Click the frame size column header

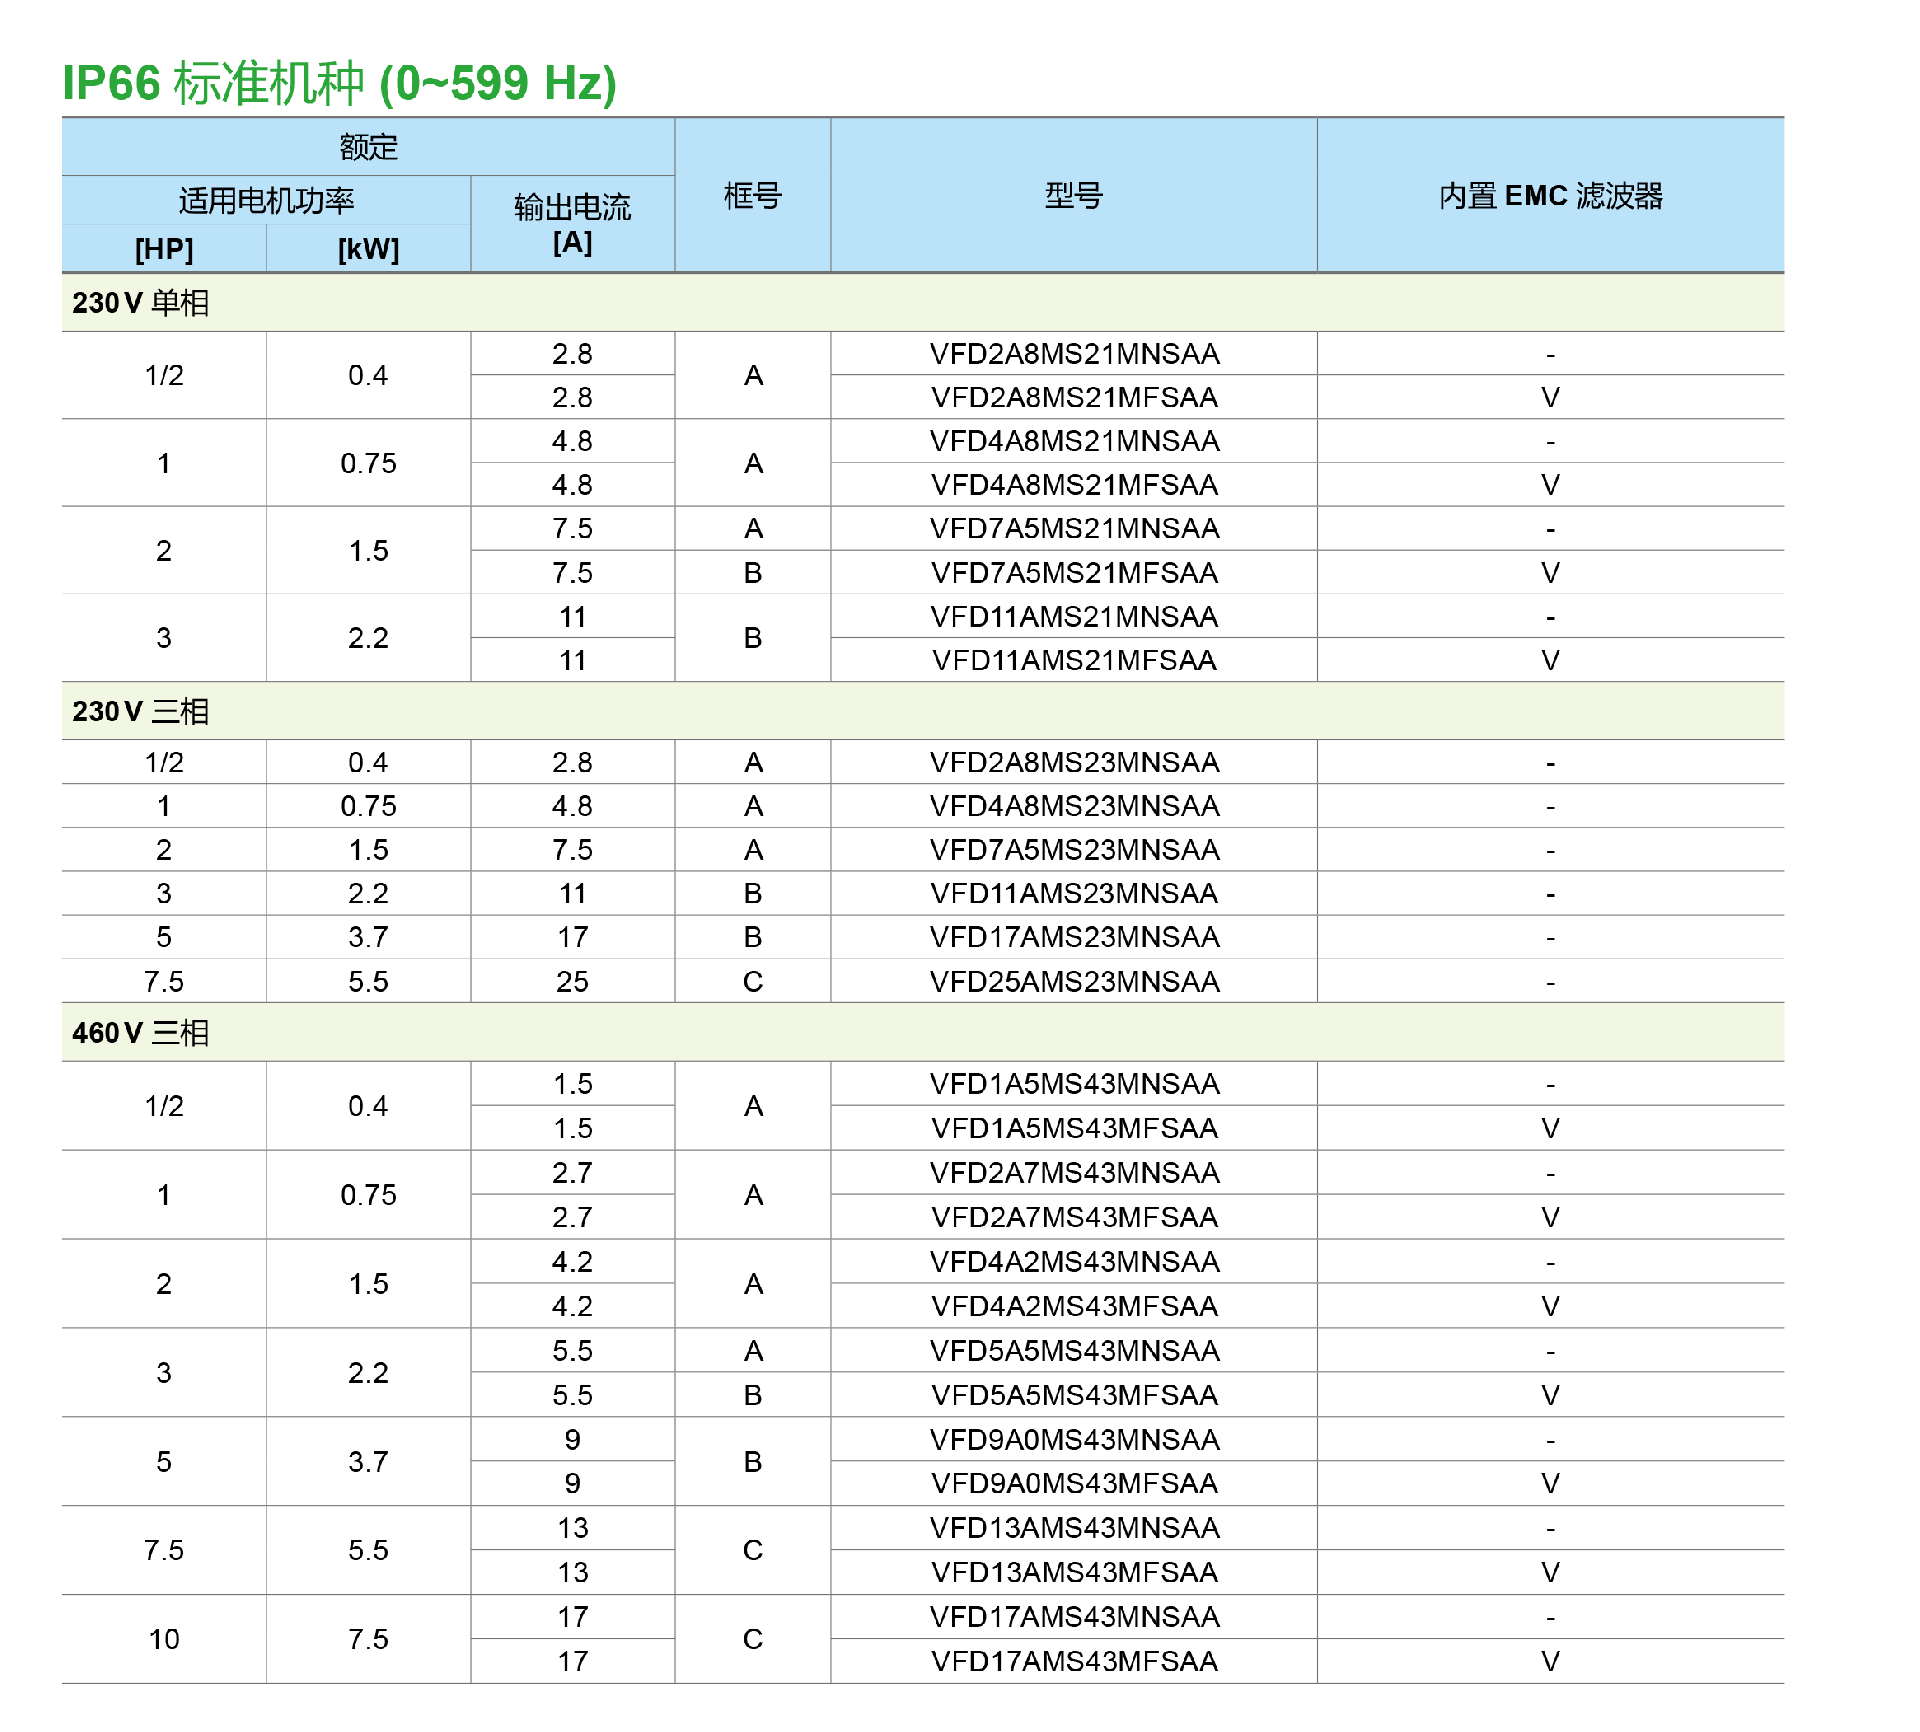752,196
